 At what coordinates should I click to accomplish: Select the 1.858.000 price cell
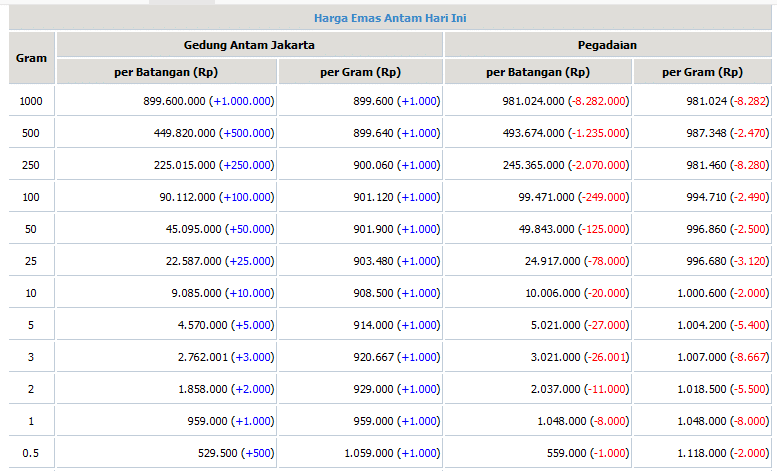(166, 389)
